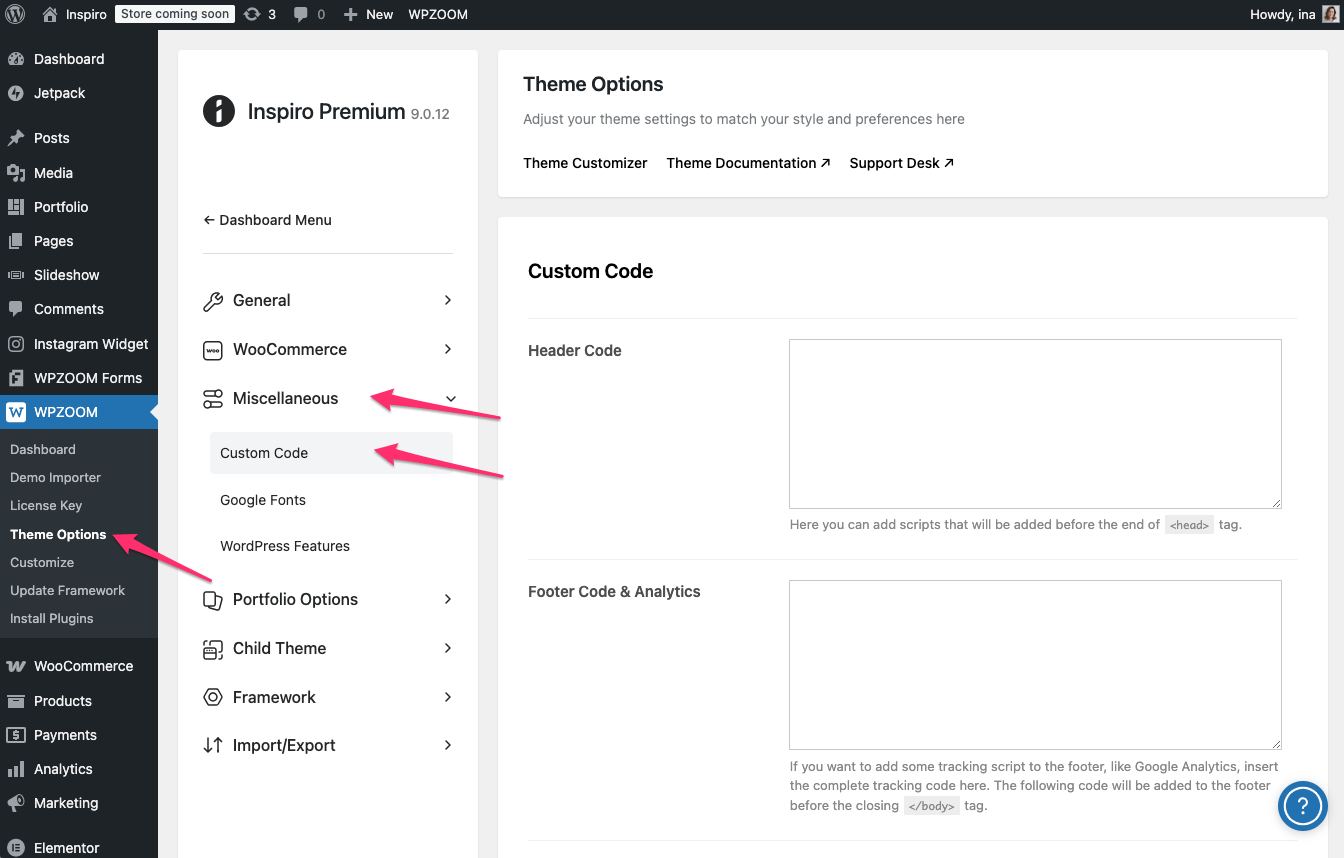
Task: Select Google Fonts submenu item
Action: [263, 500]
